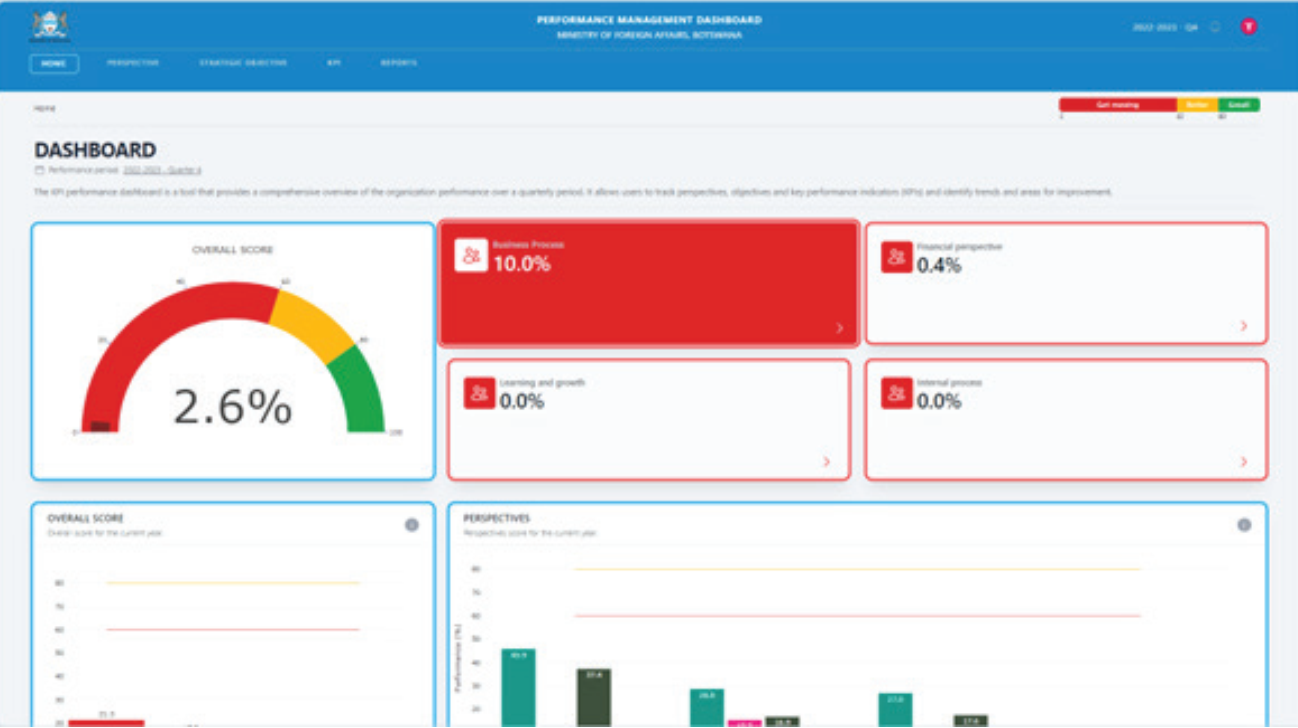
Task: Expand Financial perspective card chevron arrow
Action: pos(1244,326)
